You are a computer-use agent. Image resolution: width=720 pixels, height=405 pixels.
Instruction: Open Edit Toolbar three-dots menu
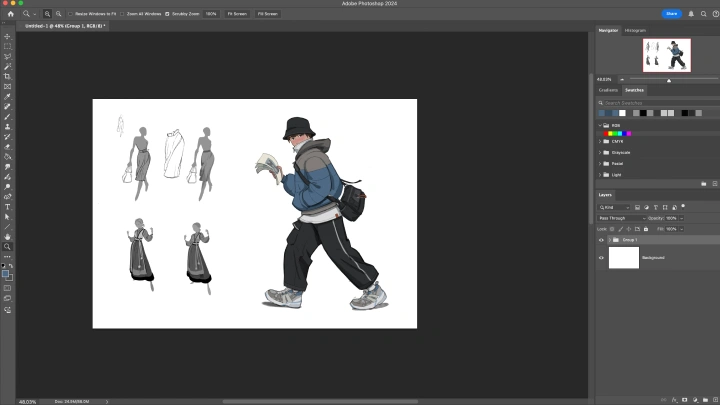[x=7, y=257]
